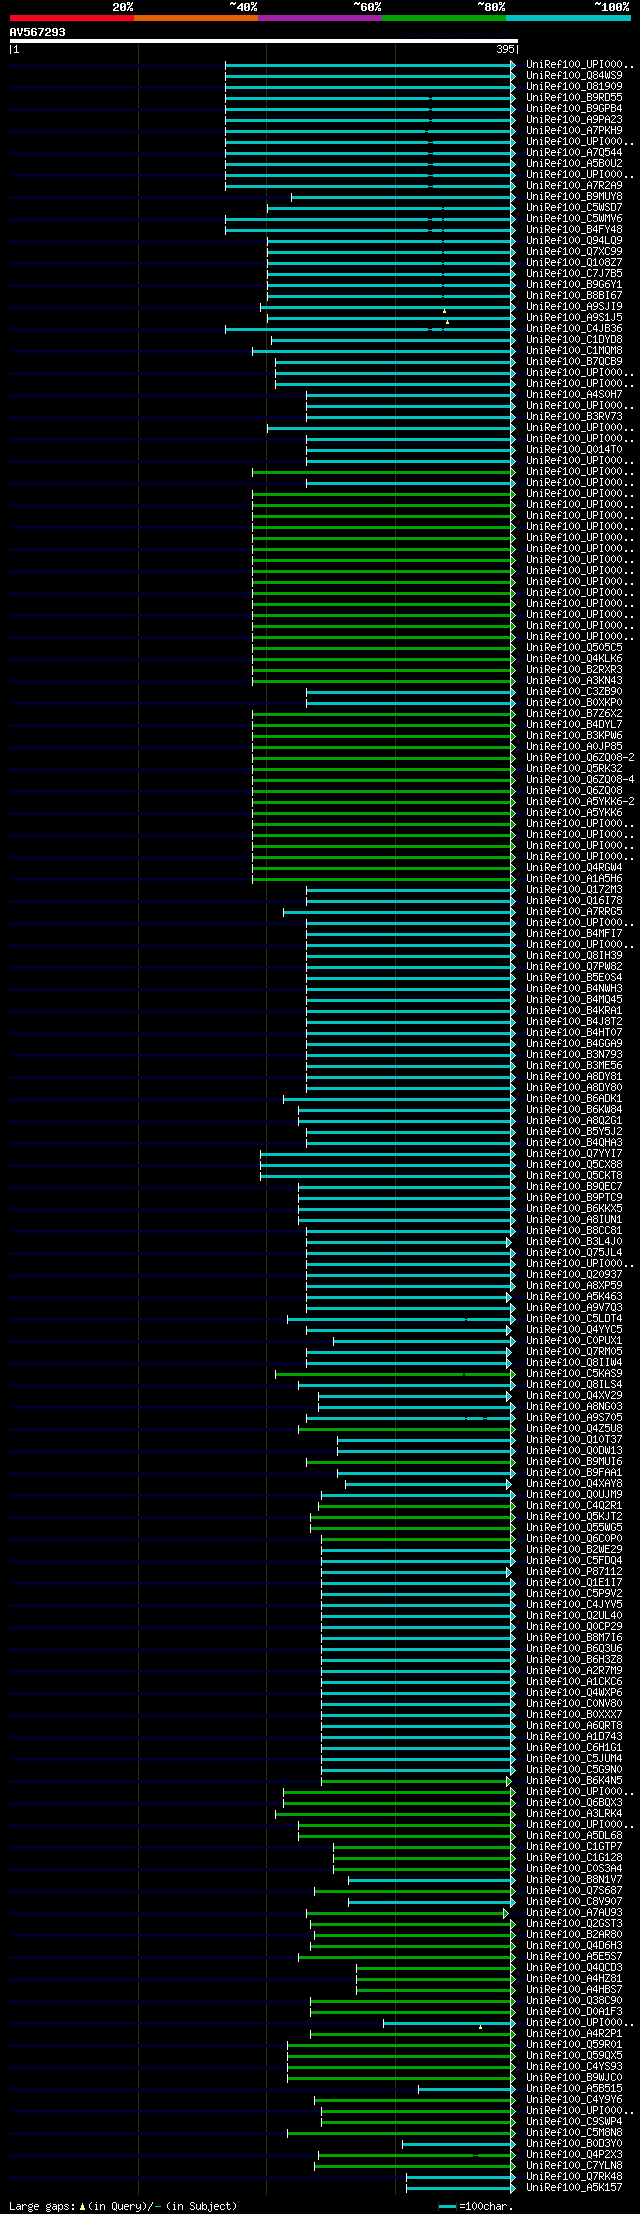Select hit label UniRef100_A5B0U2
Screen dimensions: 640x2214
click(x=574, y=163)
